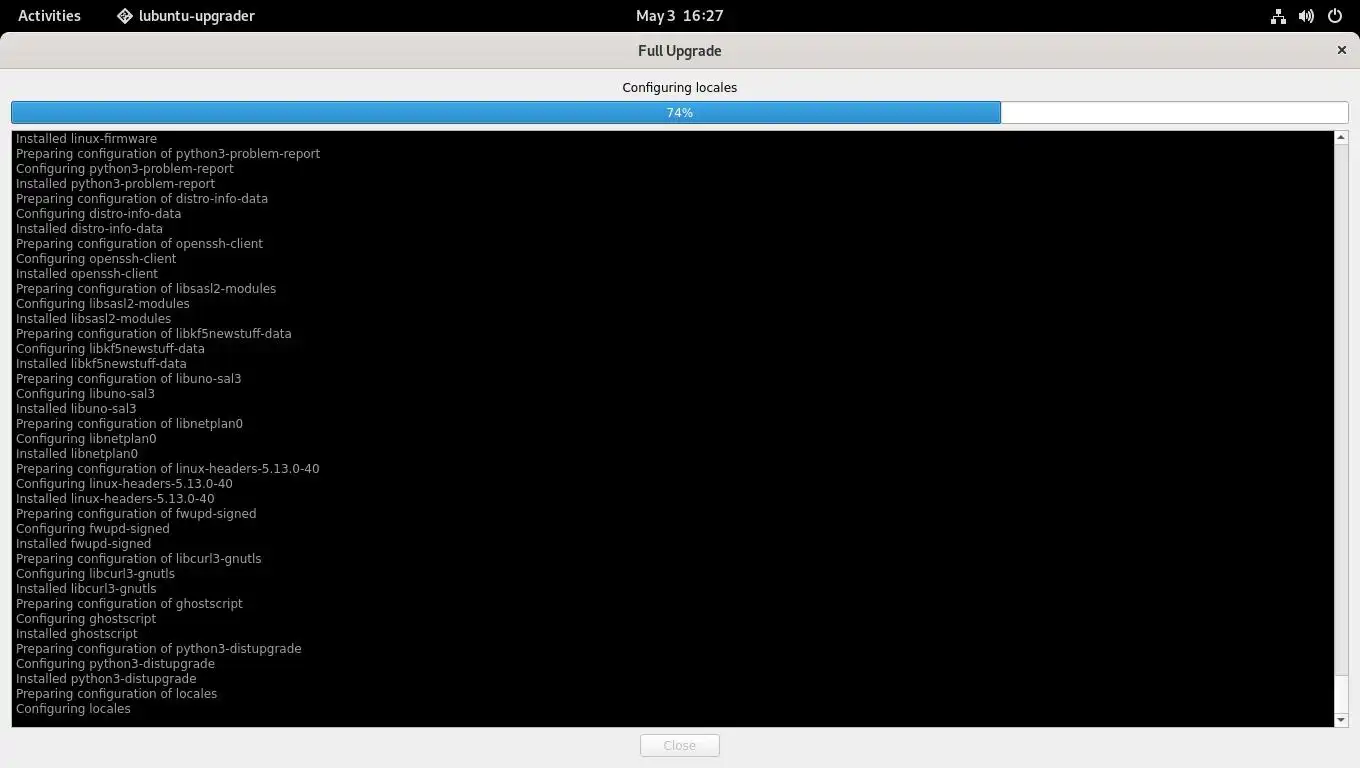Close the Full Upgrade window

click(x=1342, y=50)
